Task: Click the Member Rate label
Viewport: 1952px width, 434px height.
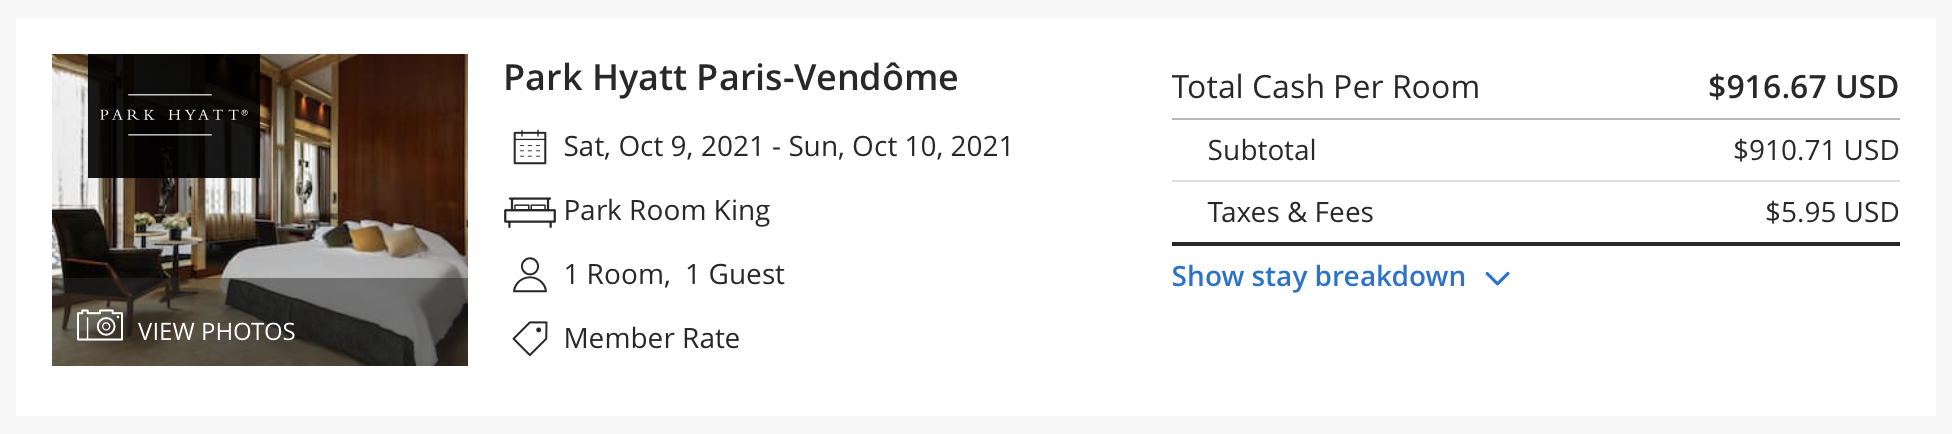Action: [x=652, y=338]
